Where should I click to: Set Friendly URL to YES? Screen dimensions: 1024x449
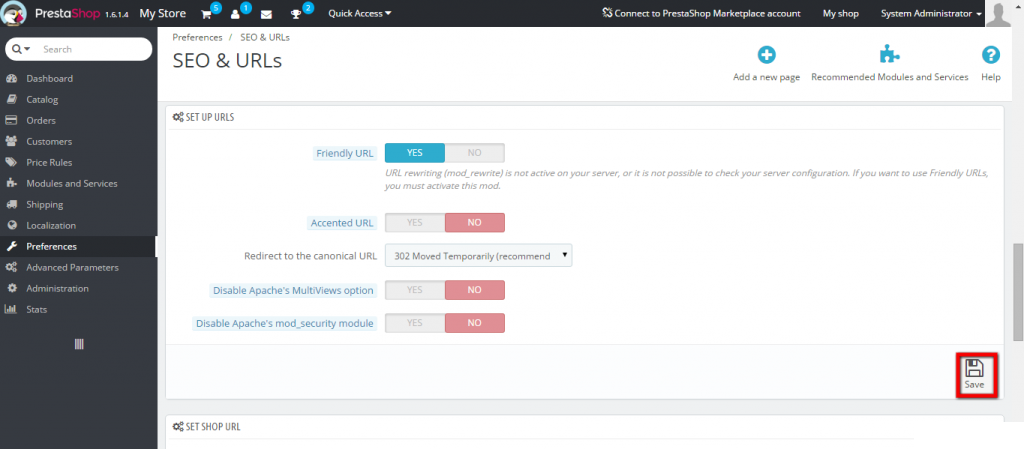[x=415, y=153]
